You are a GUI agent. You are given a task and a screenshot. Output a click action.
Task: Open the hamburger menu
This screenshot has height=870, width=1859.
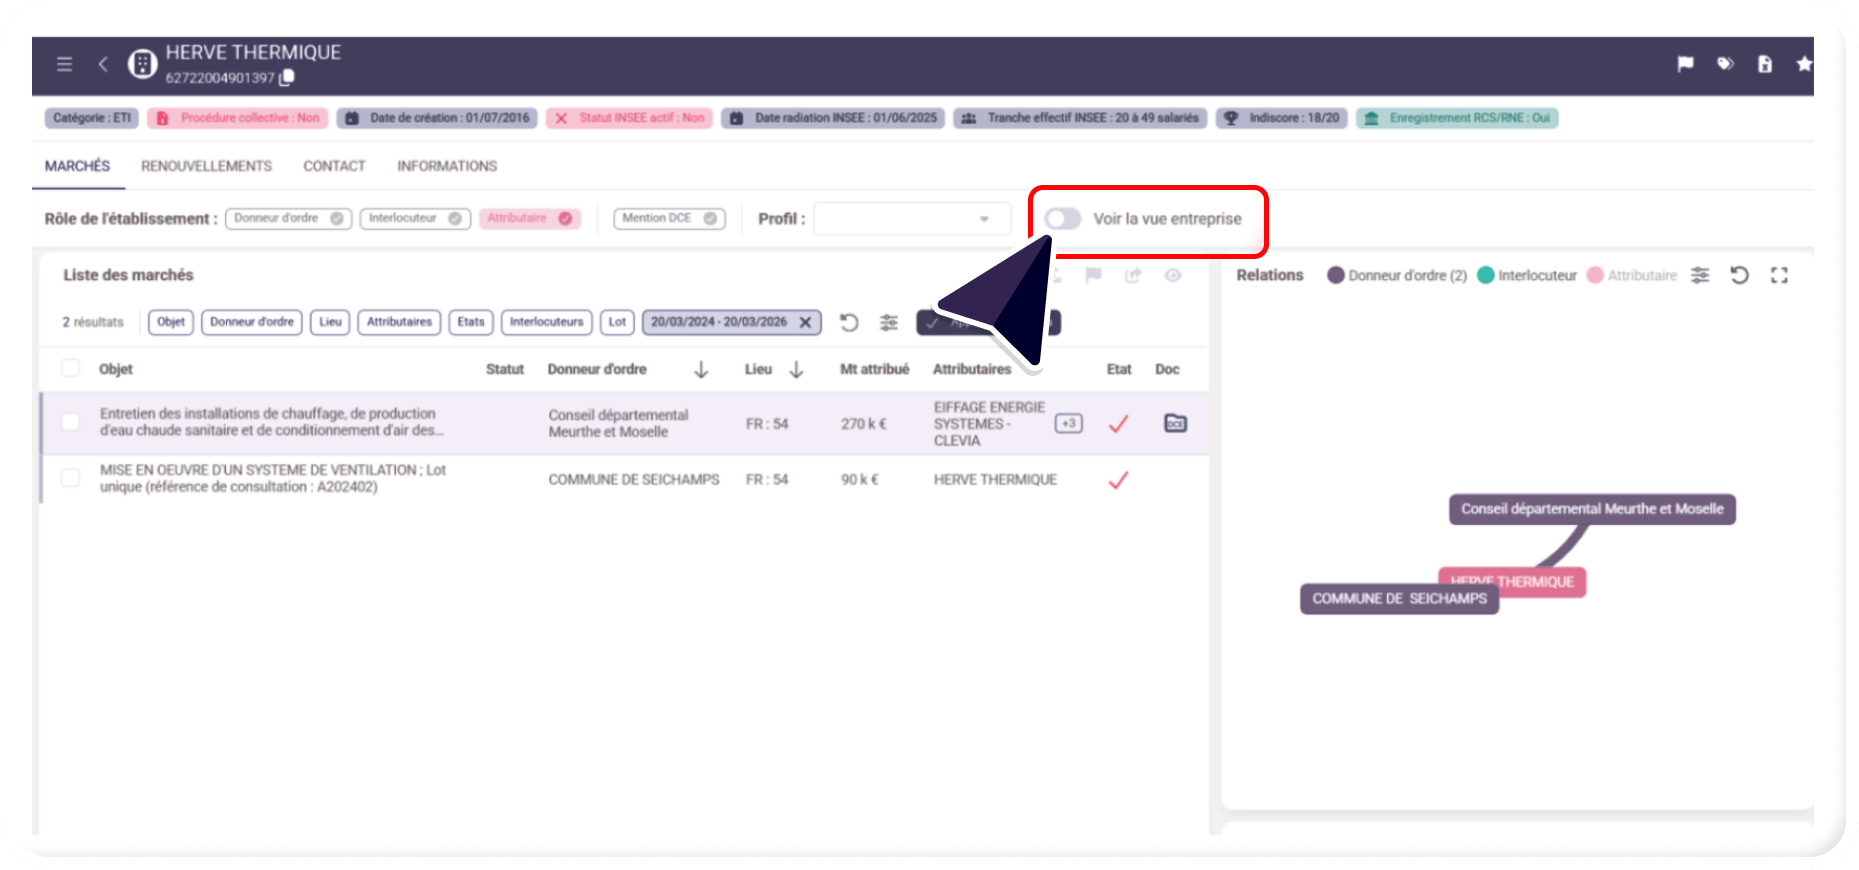[64, 64]
